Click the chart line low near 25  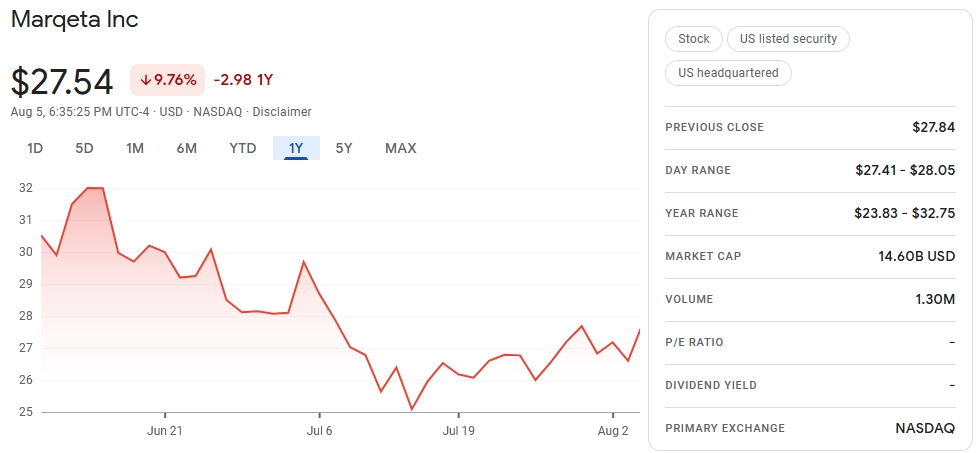click(412, 409)
